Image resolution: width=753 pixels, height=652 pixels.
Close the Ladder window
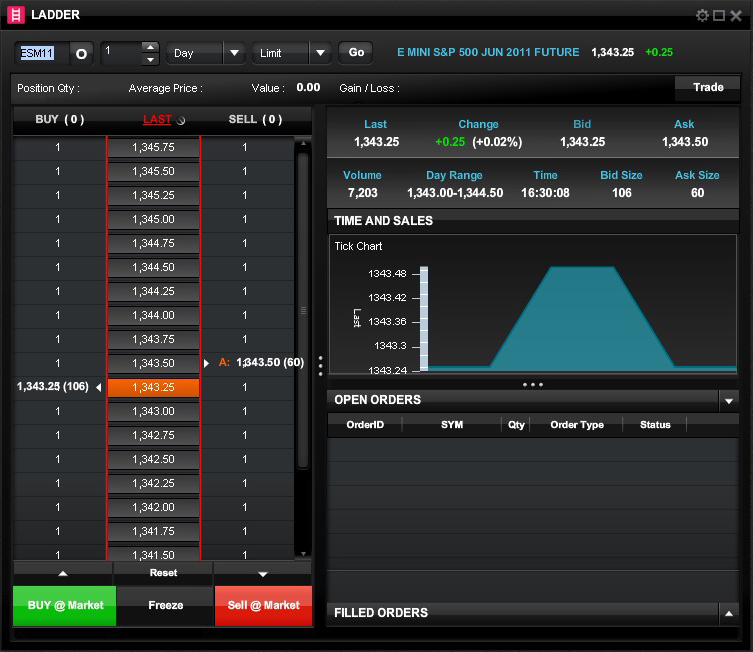(x=736, y=16)
